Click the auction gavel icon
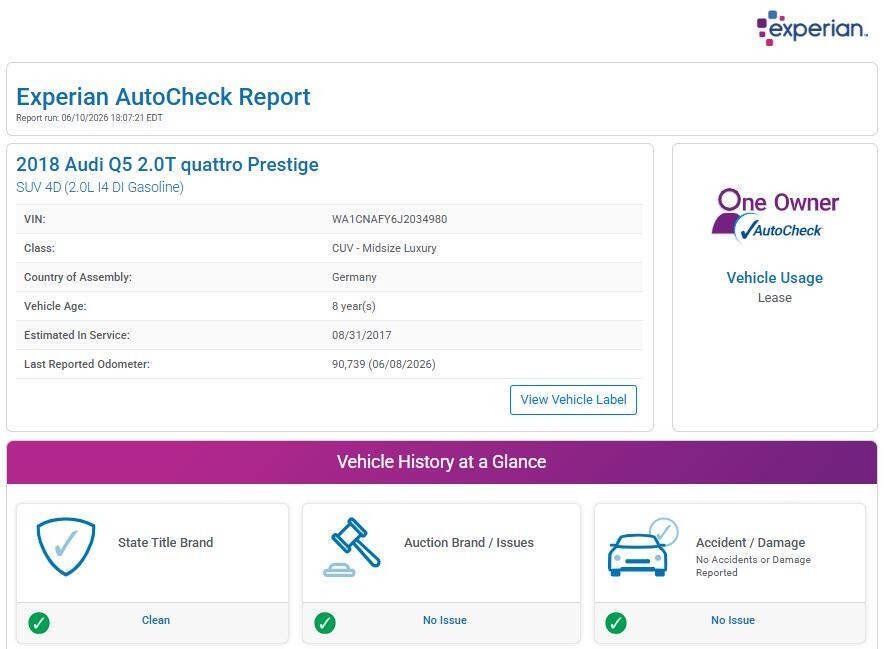The width and height of the screenshot is (885, 649). coord(352,547)
